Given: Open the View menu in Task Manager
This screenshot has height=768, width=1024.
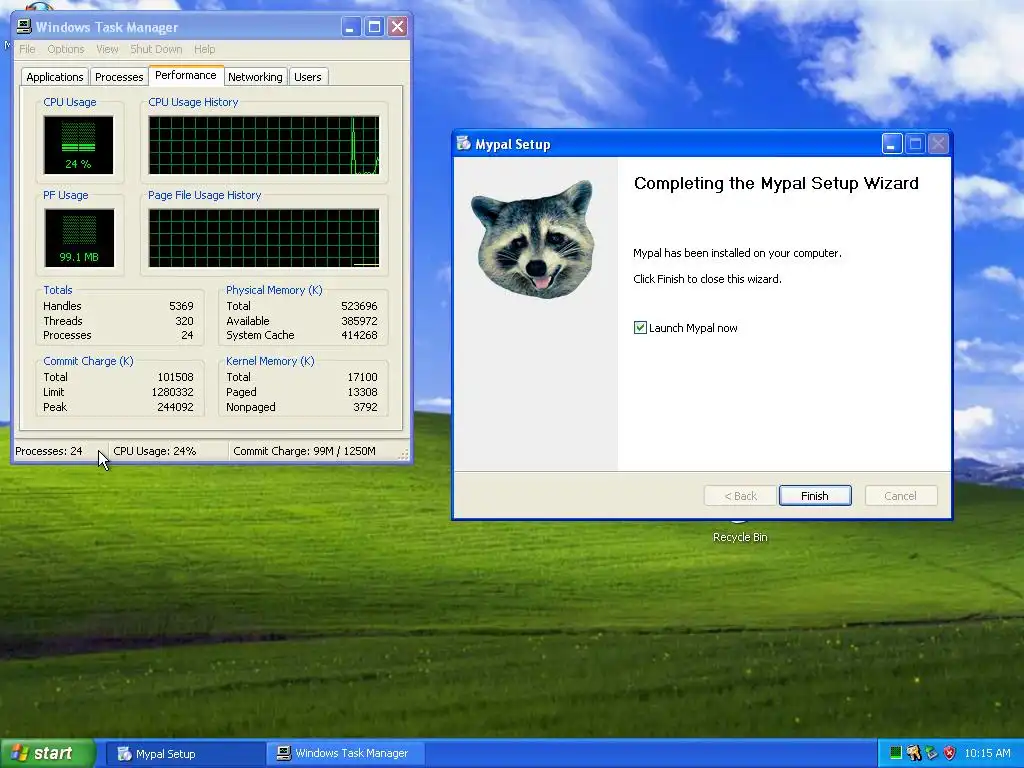Looking at the screenshot, I should click(x=107, y=49).
